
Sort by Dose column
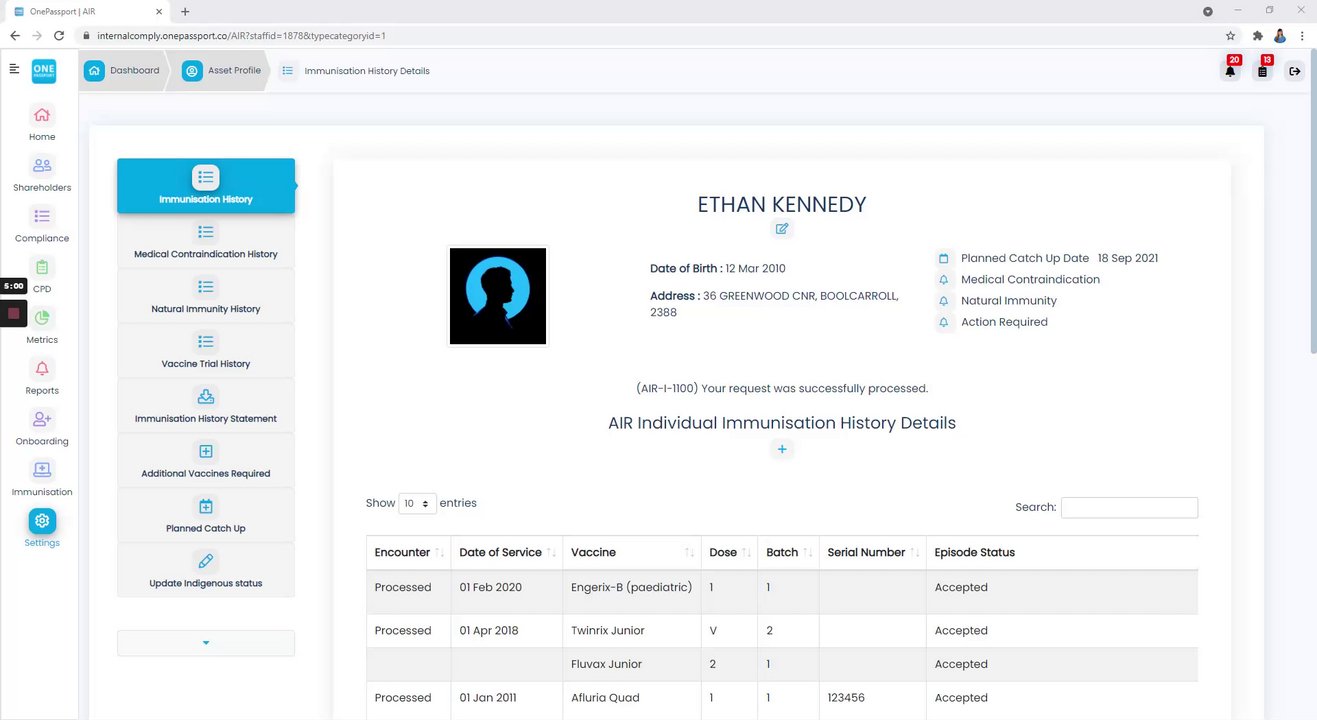(x=729, y=552)
